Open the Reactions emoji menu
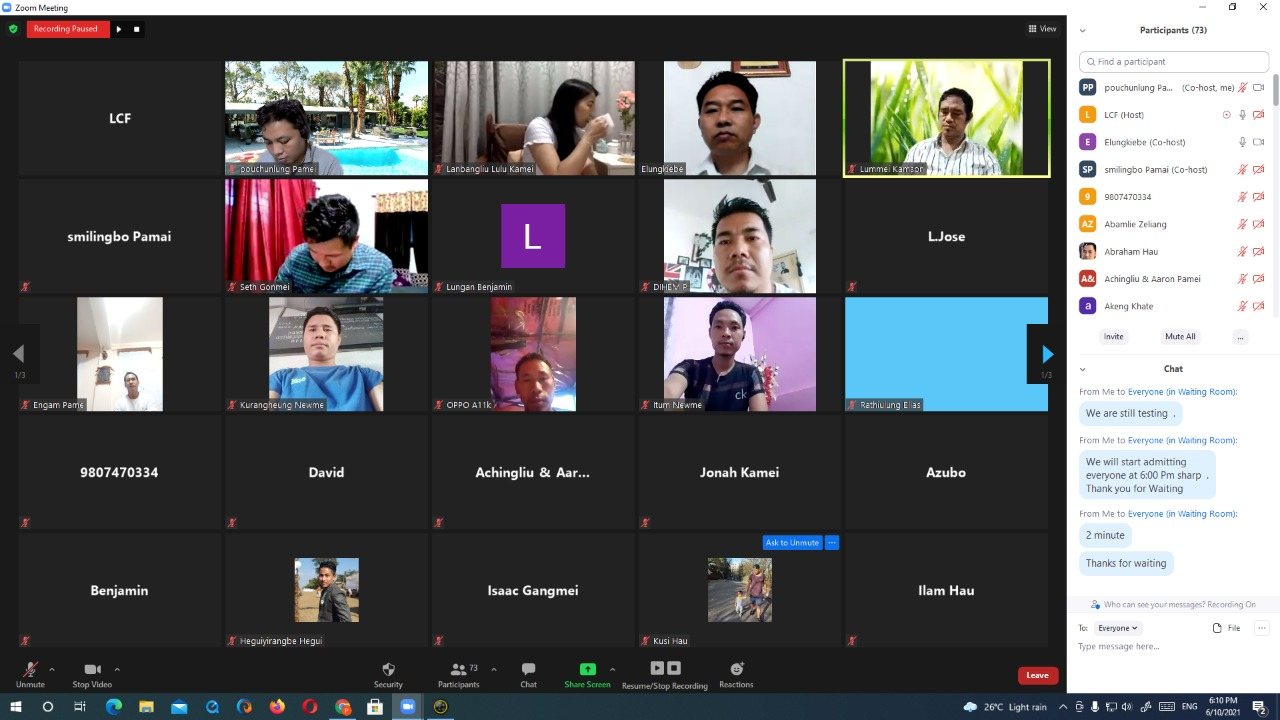This screenshot has height=720, width=1280. 736,670
